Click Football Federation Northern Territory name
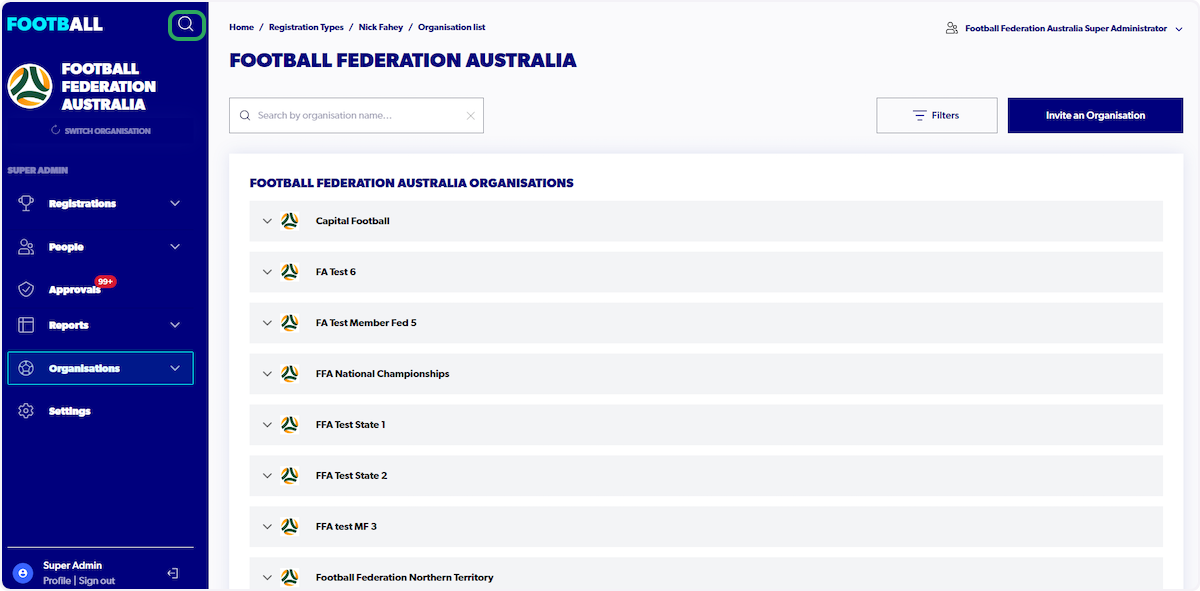The height and width of the screenshot is (591, 1200). click(405, 578)
